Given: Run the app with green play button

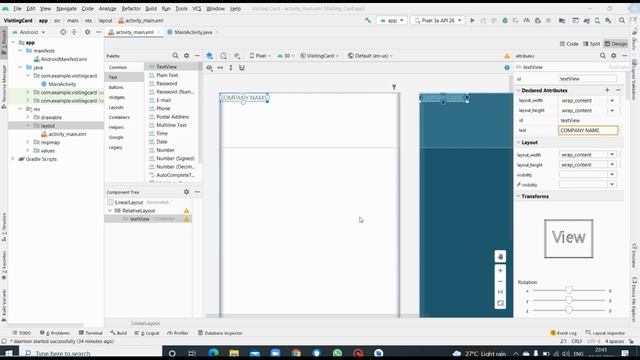Looking at the screenshot, I should (x=472, y=20).
